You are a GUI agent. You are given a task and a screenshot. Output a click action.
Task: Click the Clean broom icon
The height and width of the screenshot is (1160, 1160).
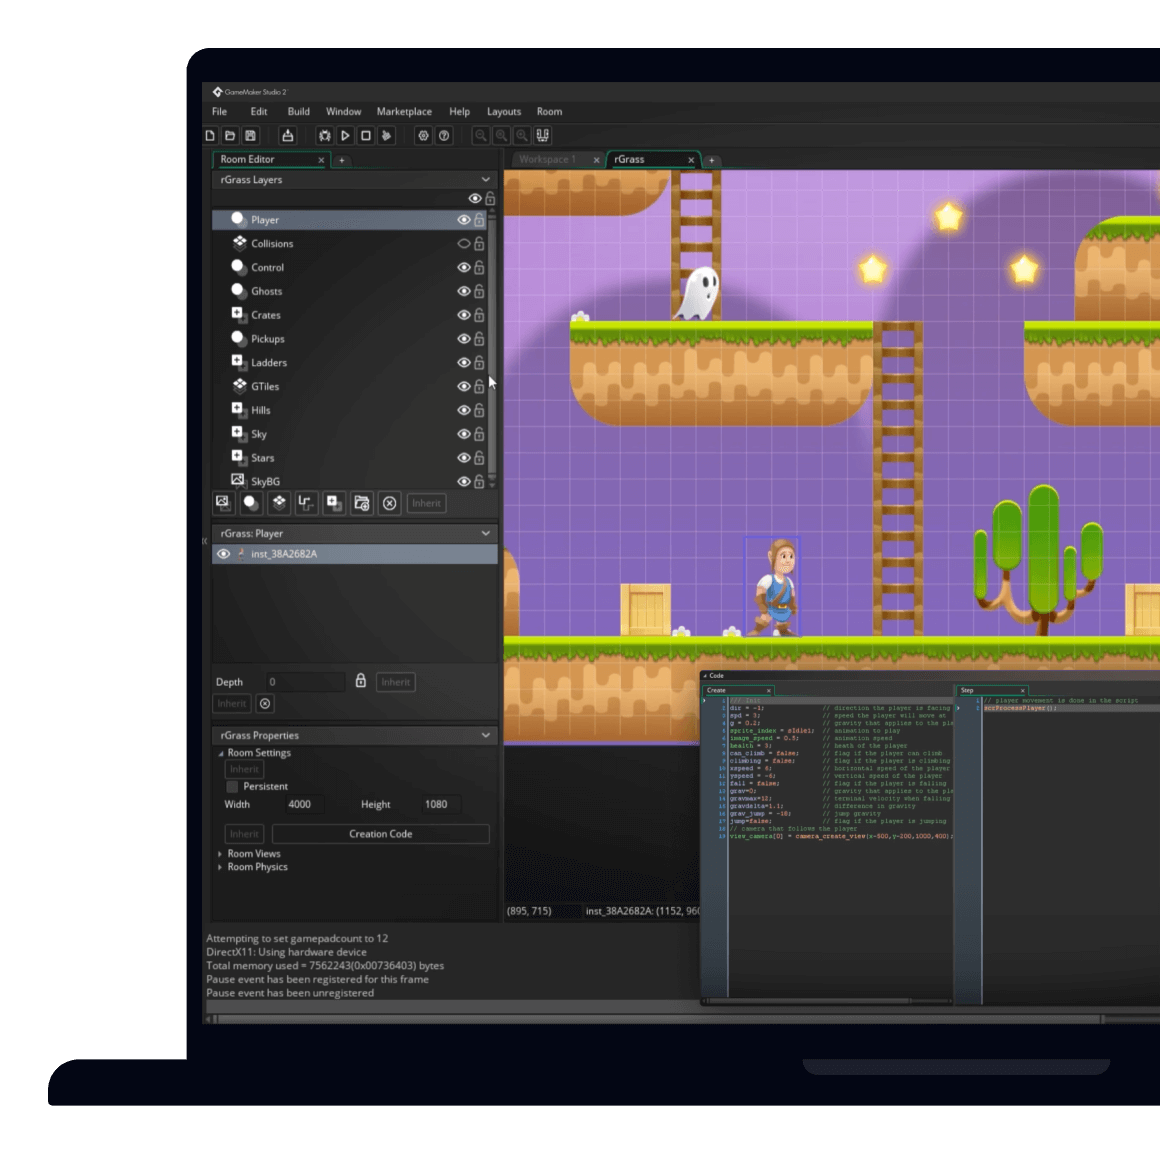coord(386,136)
